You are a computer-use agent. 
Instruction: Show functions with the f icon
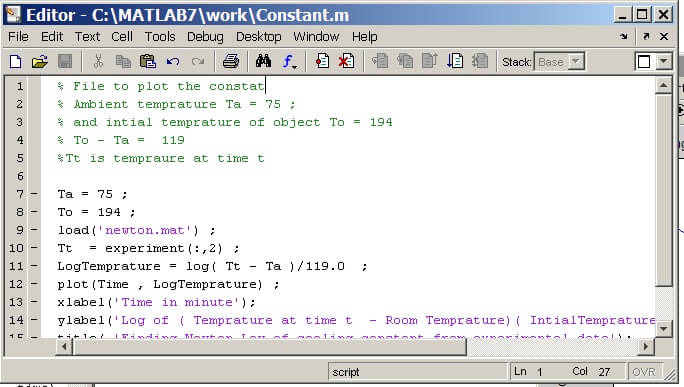pos(290,62)
